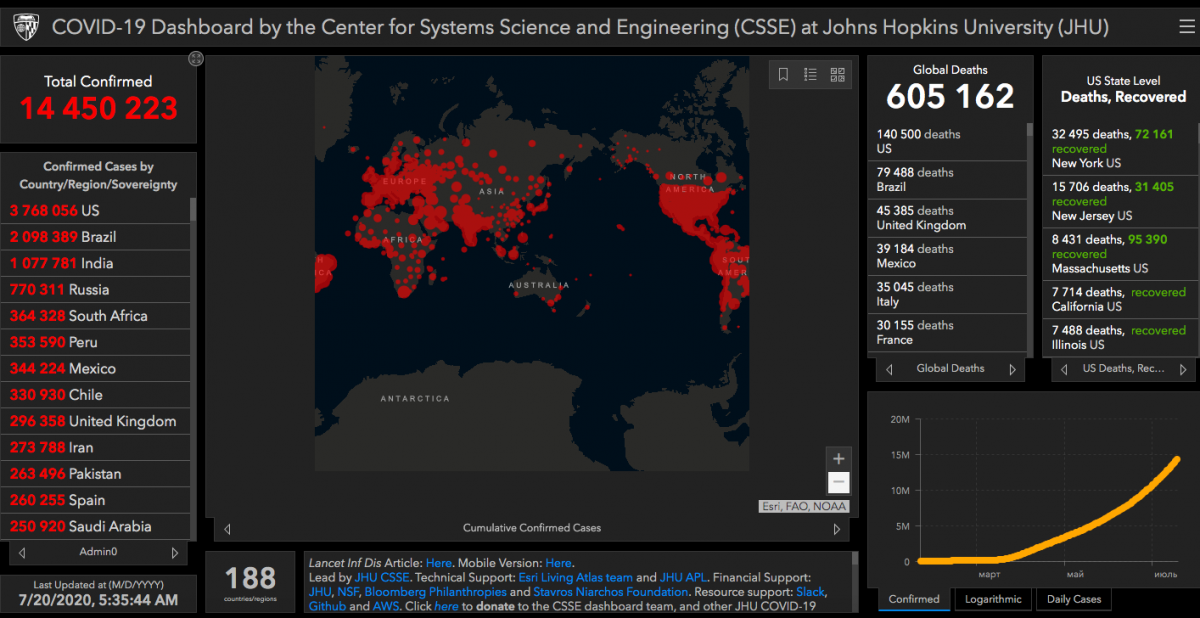Open the NSF link

point(348,592)
